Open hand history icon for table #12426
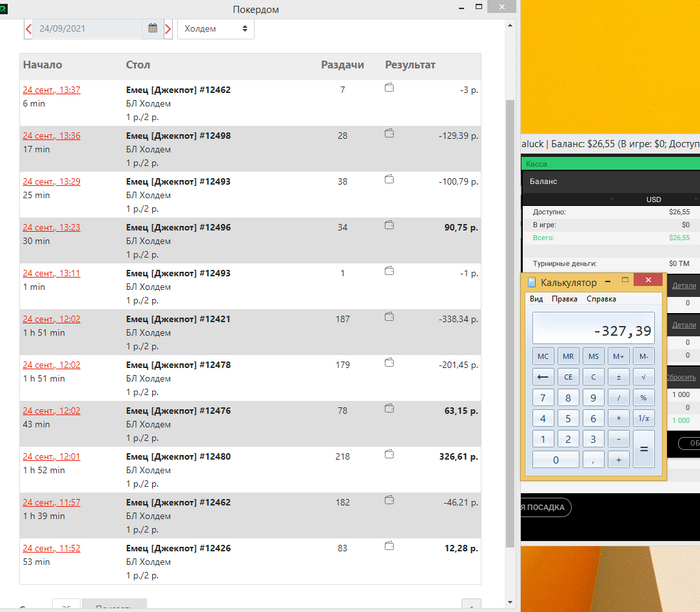 point(389,545)
